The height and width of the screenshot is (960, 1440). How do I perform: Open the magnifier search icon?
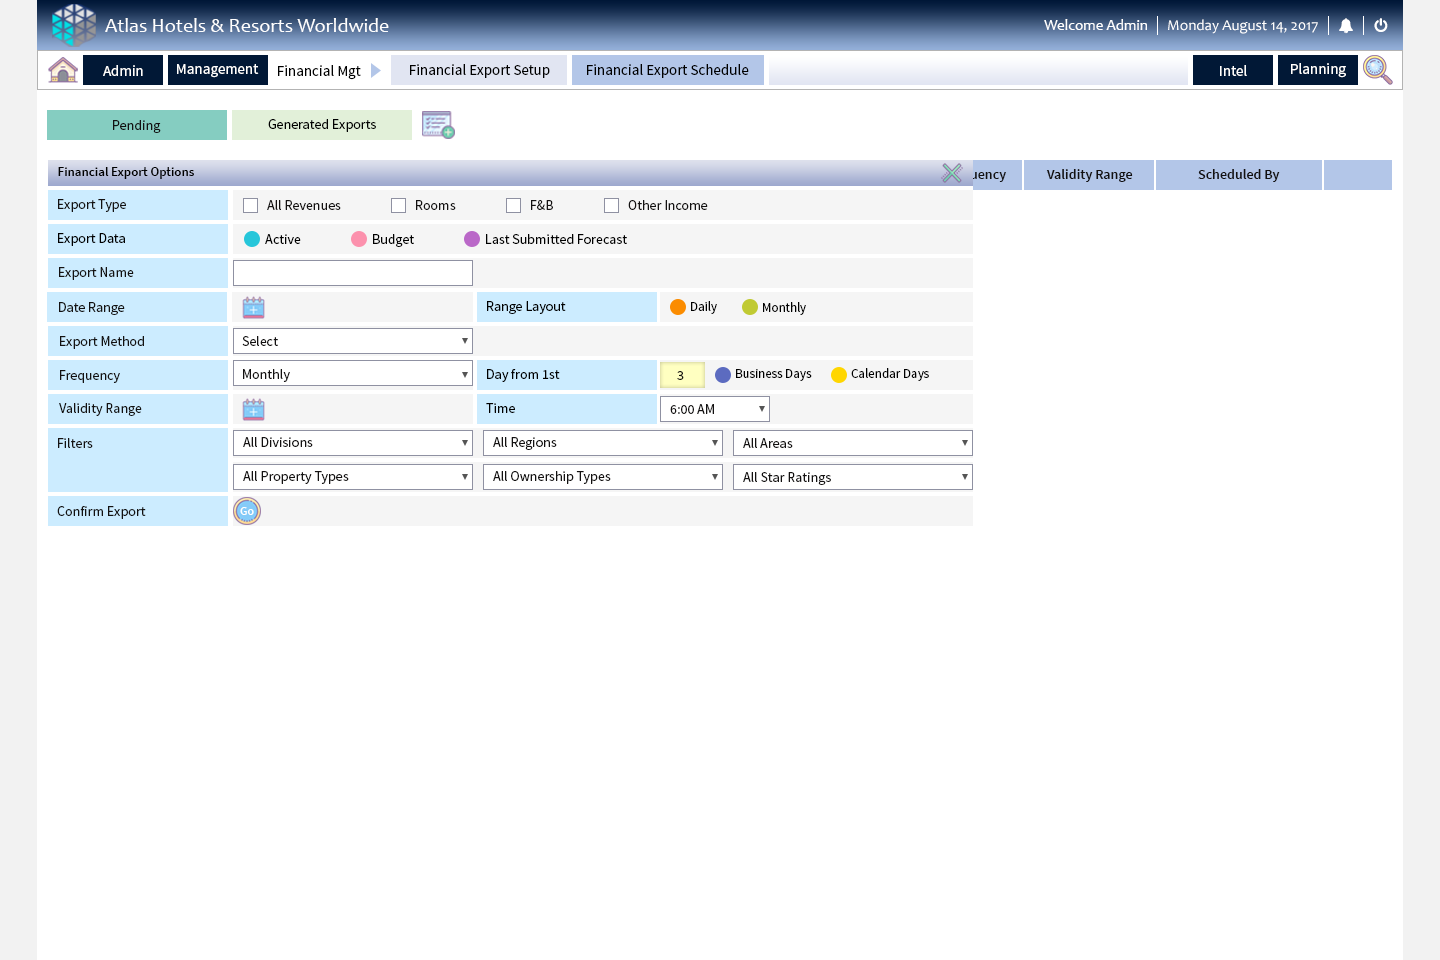(1377, 70)
